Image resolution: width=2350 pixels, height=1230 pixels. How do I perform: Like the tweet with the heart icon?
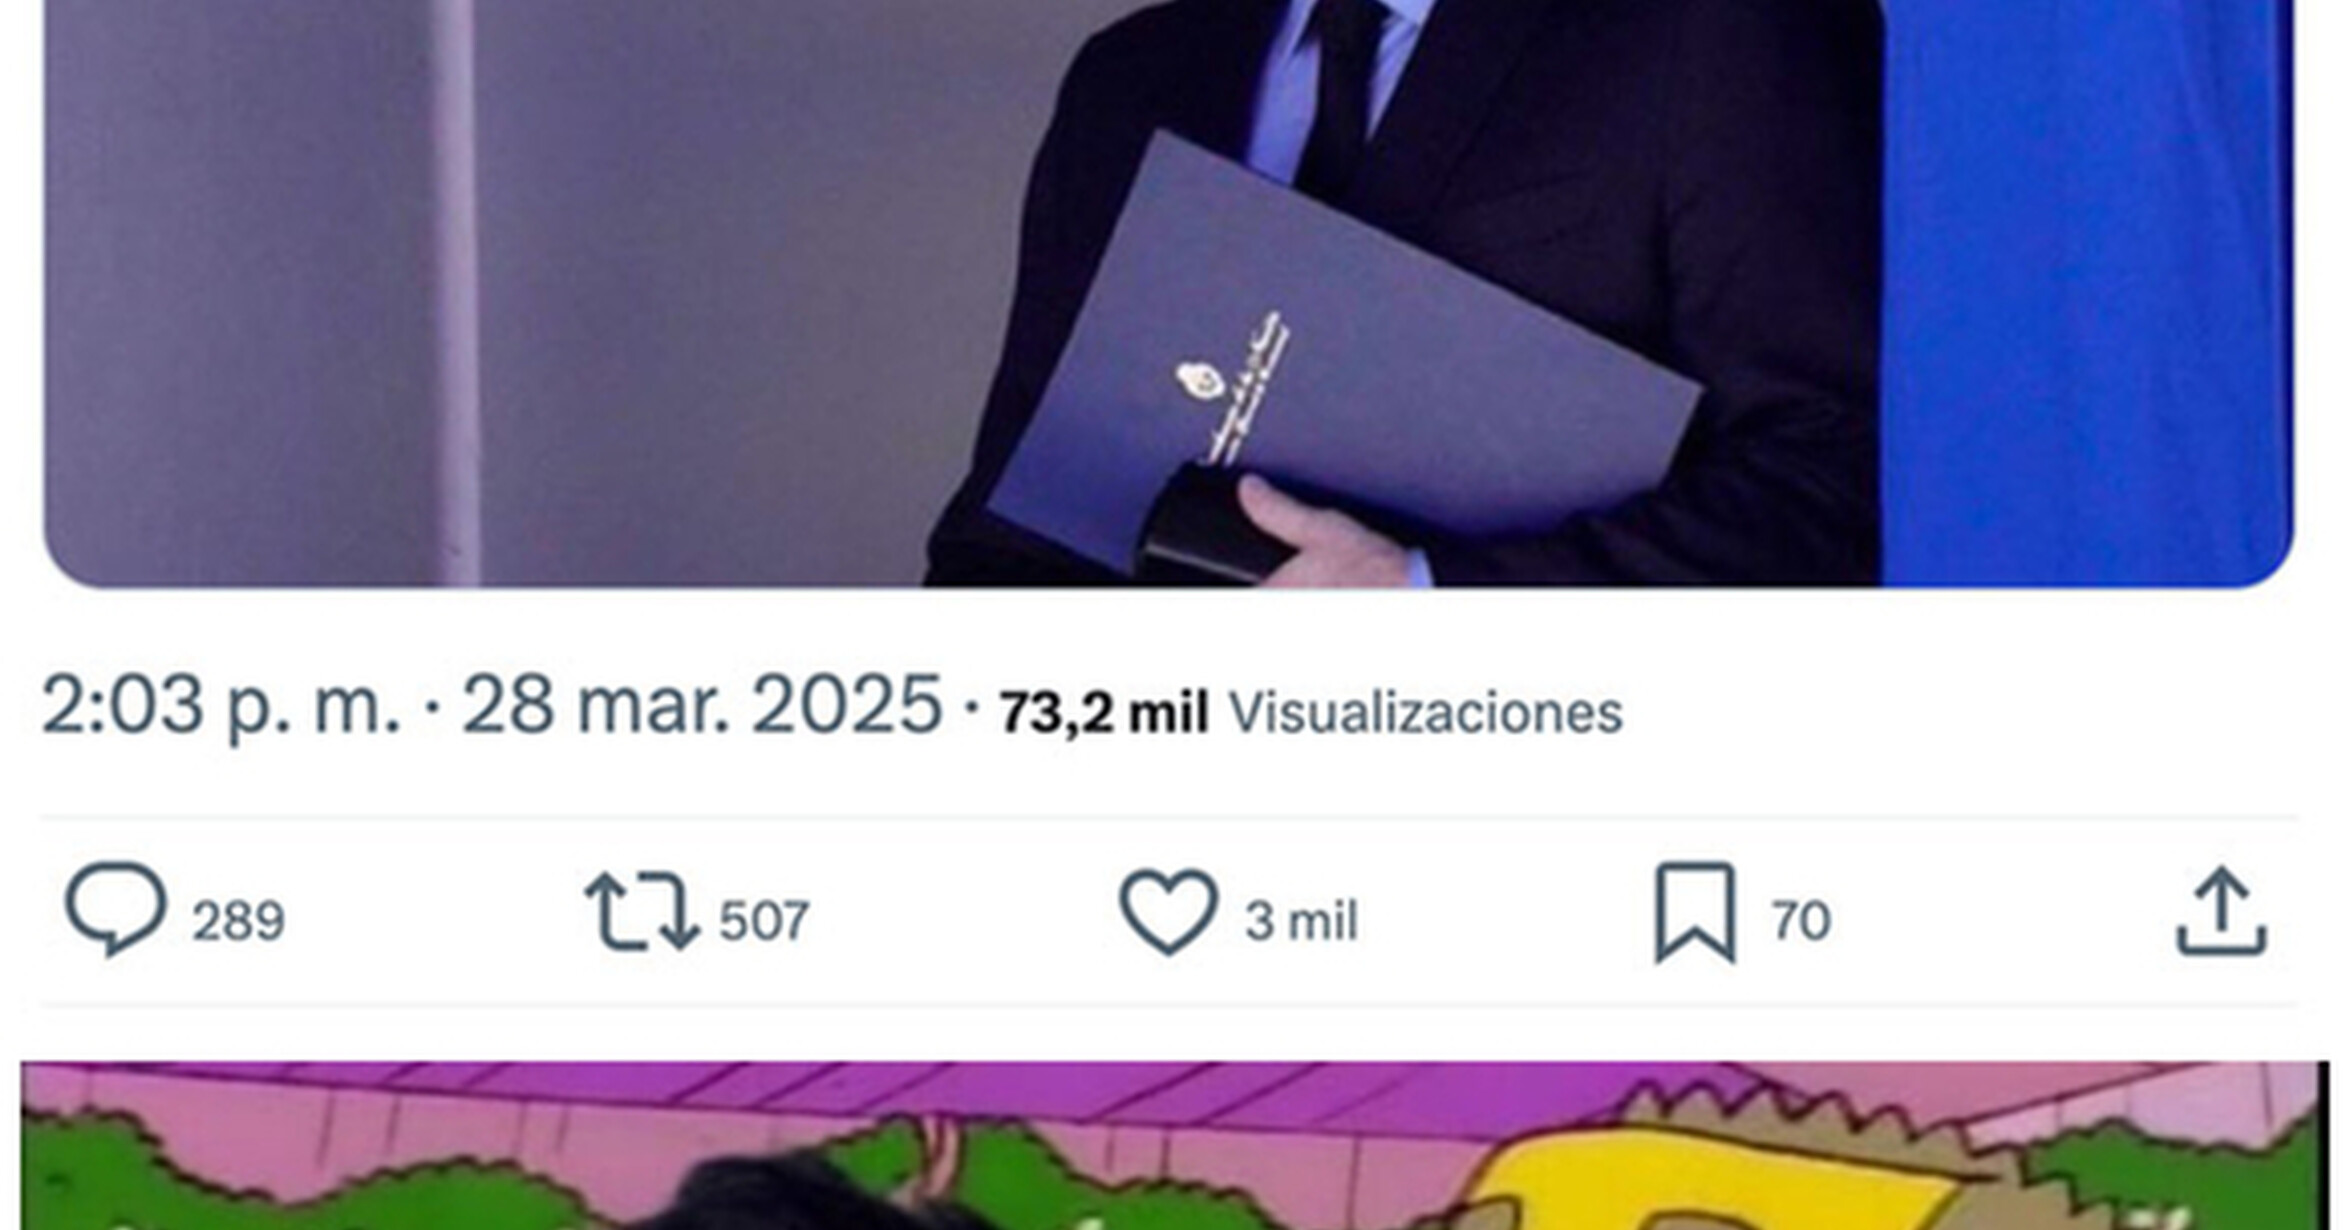click(x=1168, y=911)
